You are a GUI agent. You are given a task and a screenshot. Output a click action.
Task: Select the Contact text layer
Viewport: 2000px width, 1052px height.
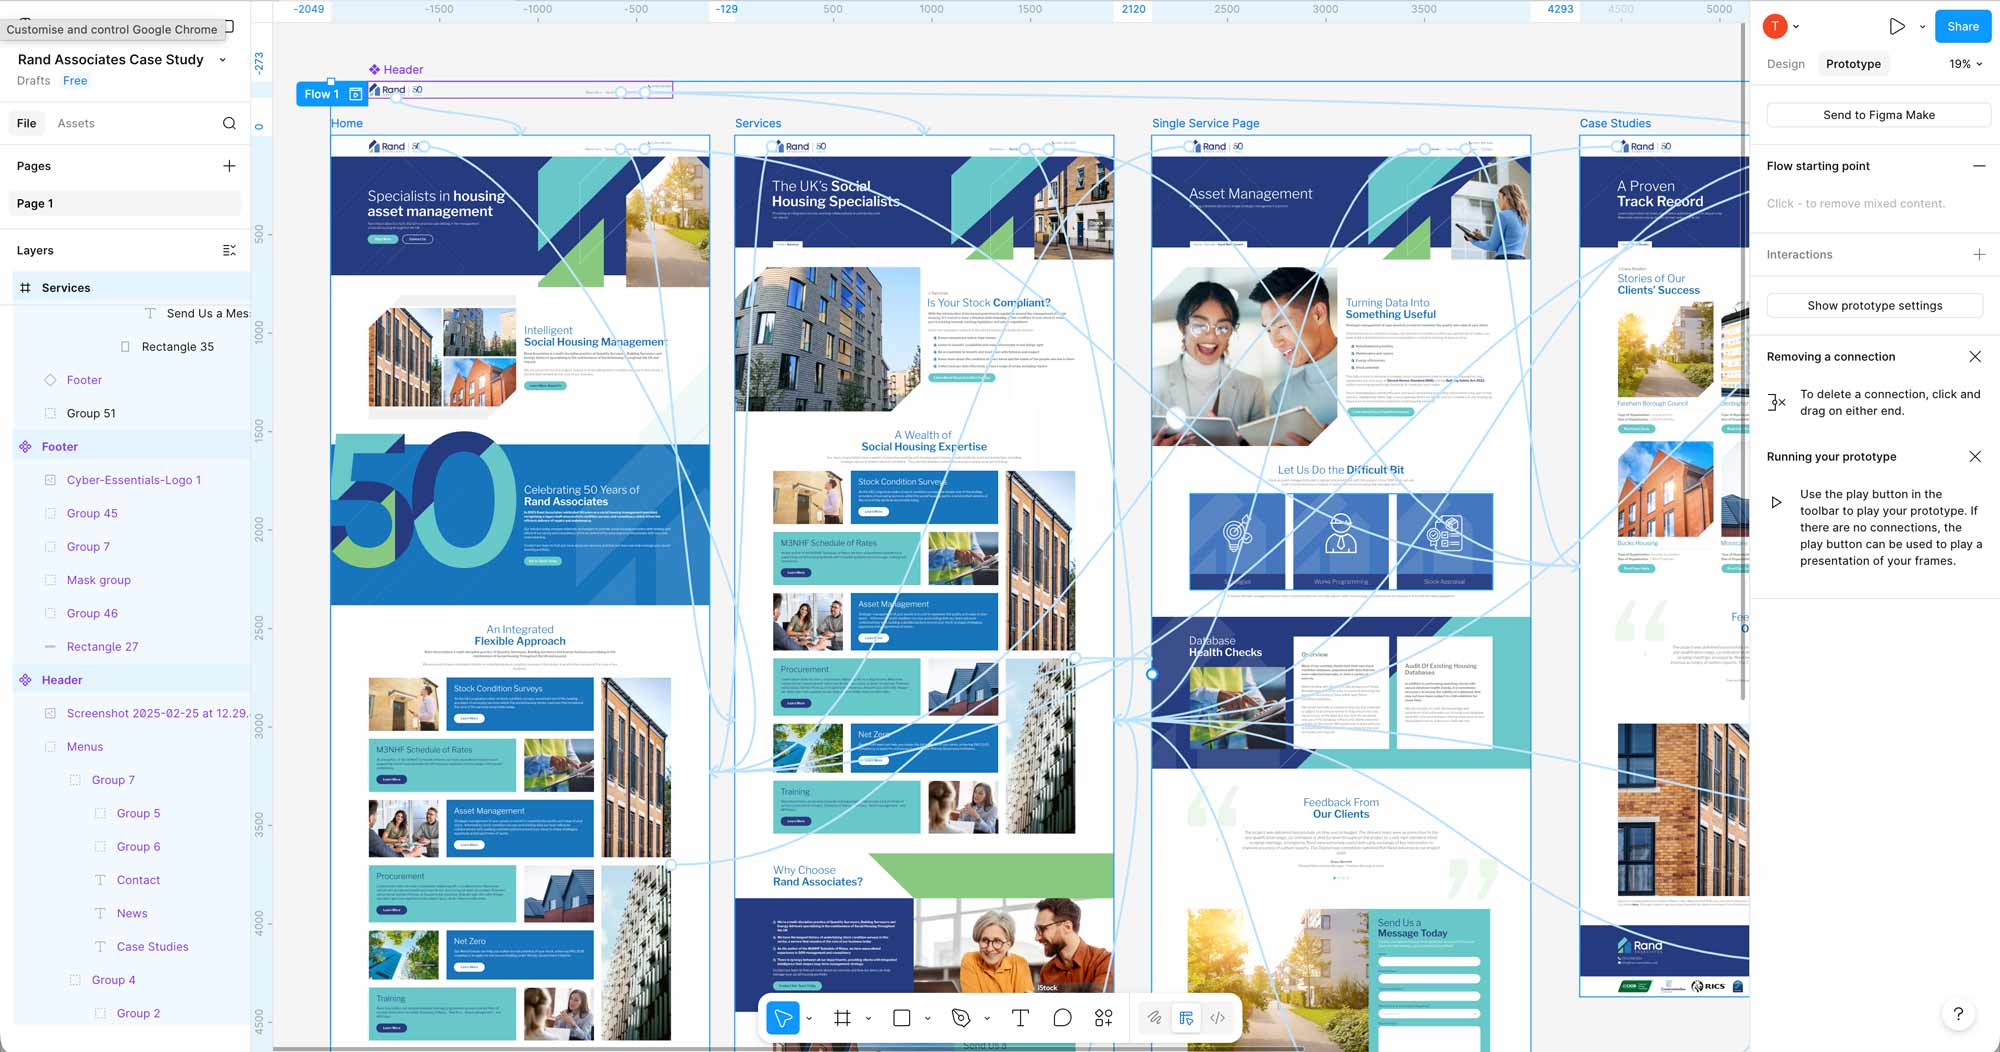(138, 880)
